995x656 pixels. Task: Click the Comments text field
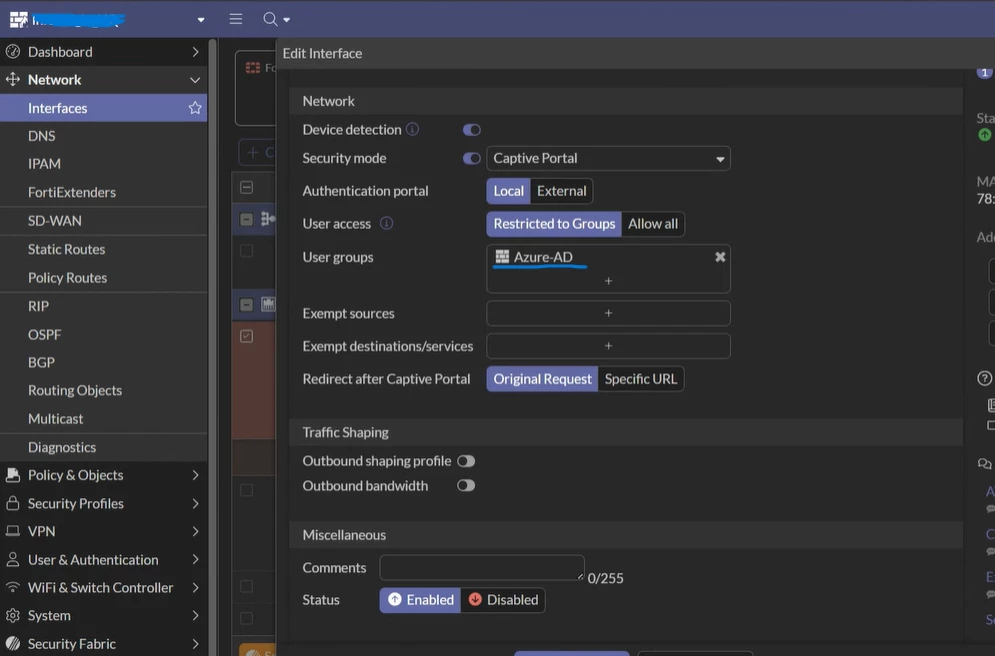click(x=482, y=568)
